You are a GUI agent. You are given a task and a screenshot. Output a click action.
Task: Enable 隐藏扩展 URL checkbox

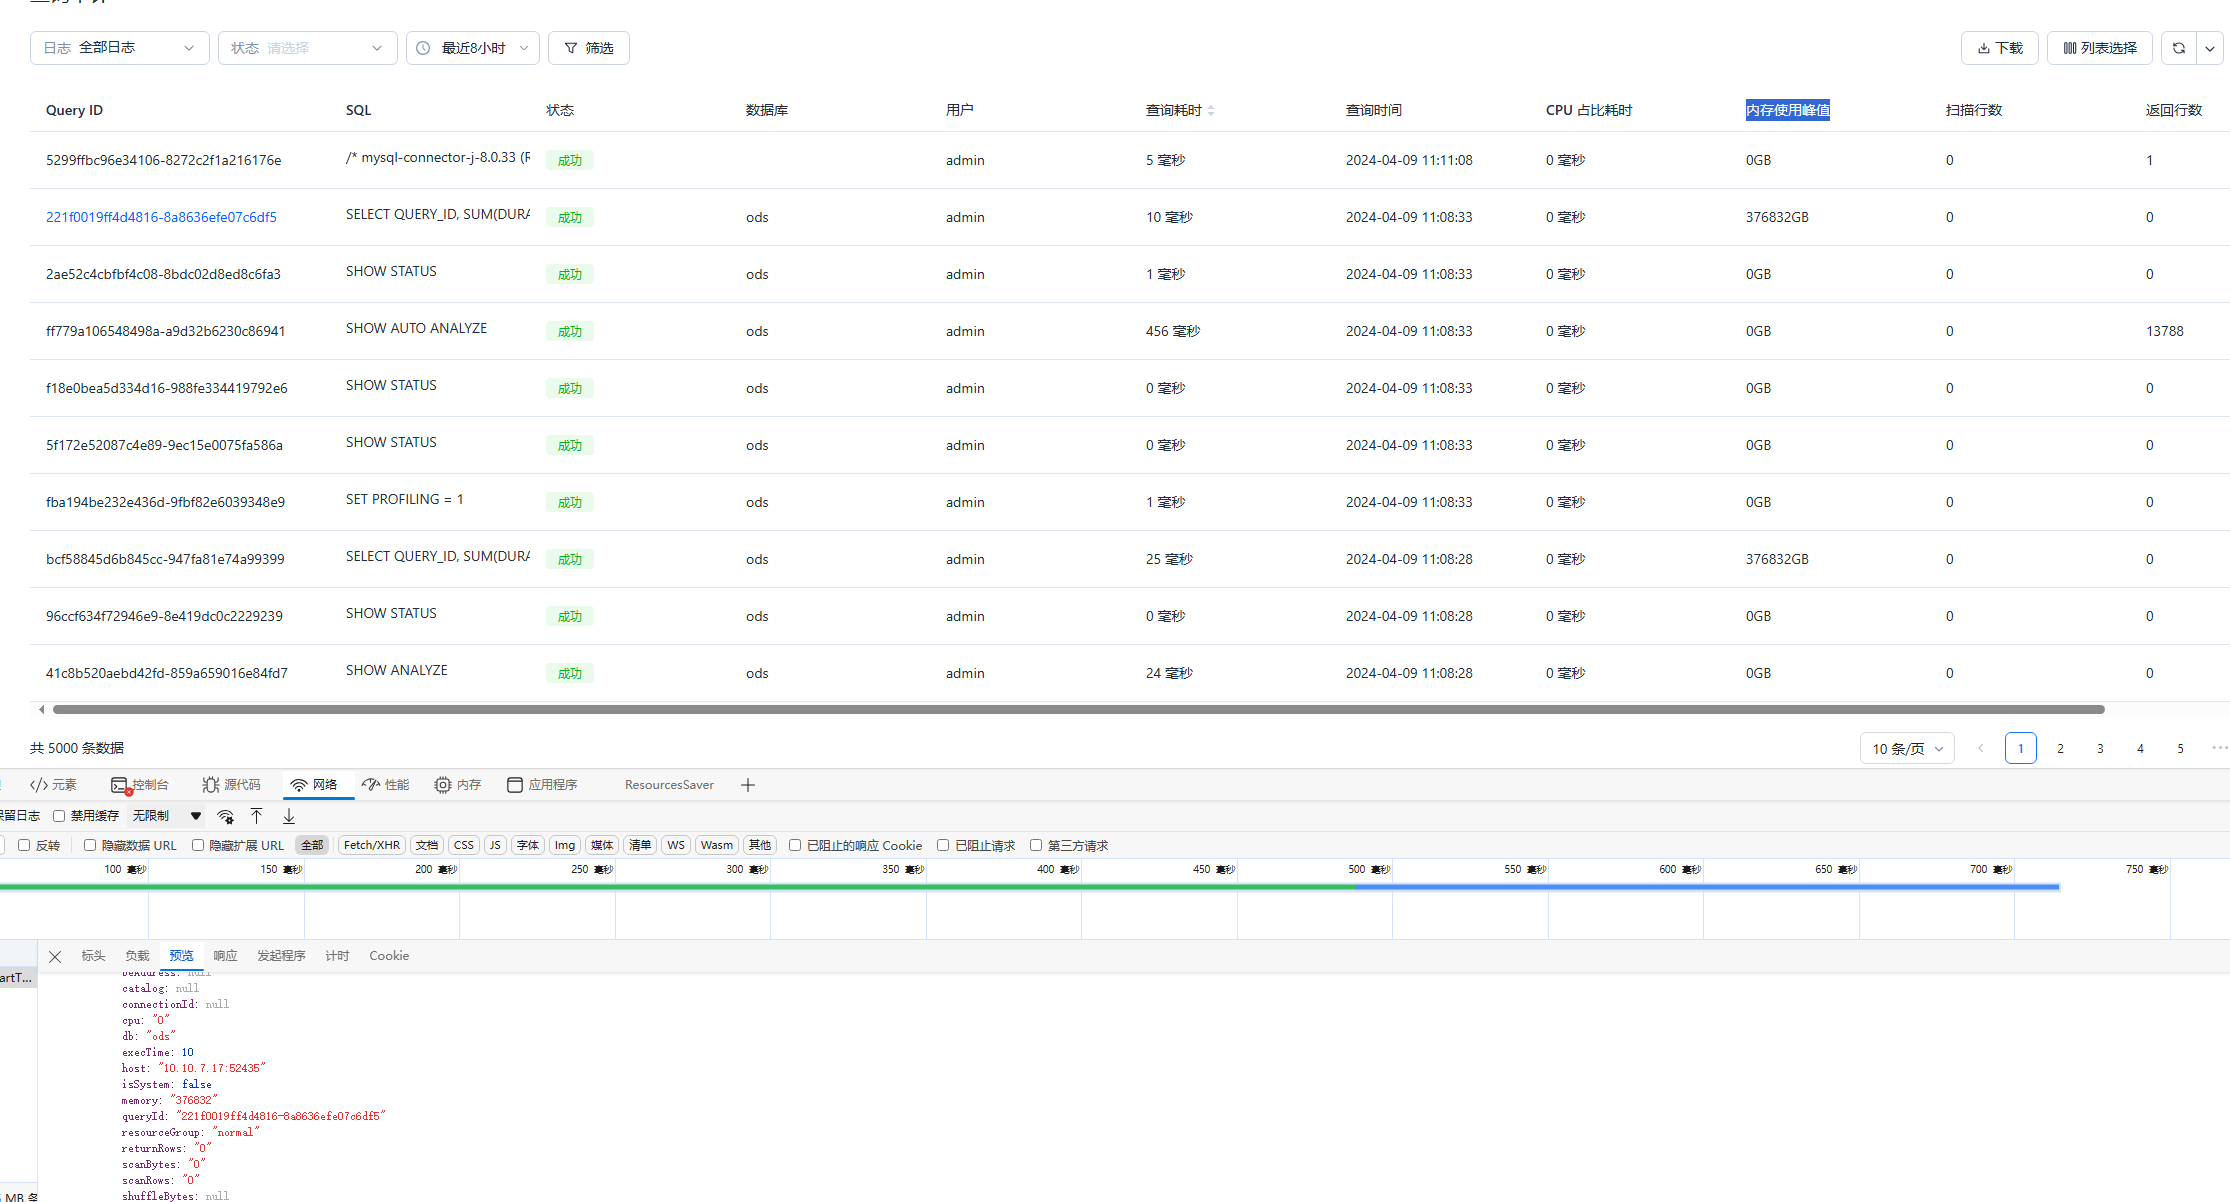[198, 845]
